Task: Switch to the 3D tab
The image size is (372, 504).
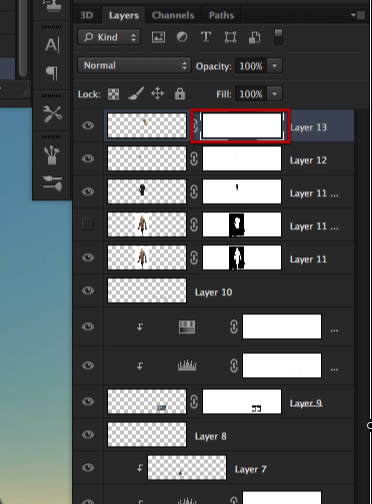Action: [87, 15]
